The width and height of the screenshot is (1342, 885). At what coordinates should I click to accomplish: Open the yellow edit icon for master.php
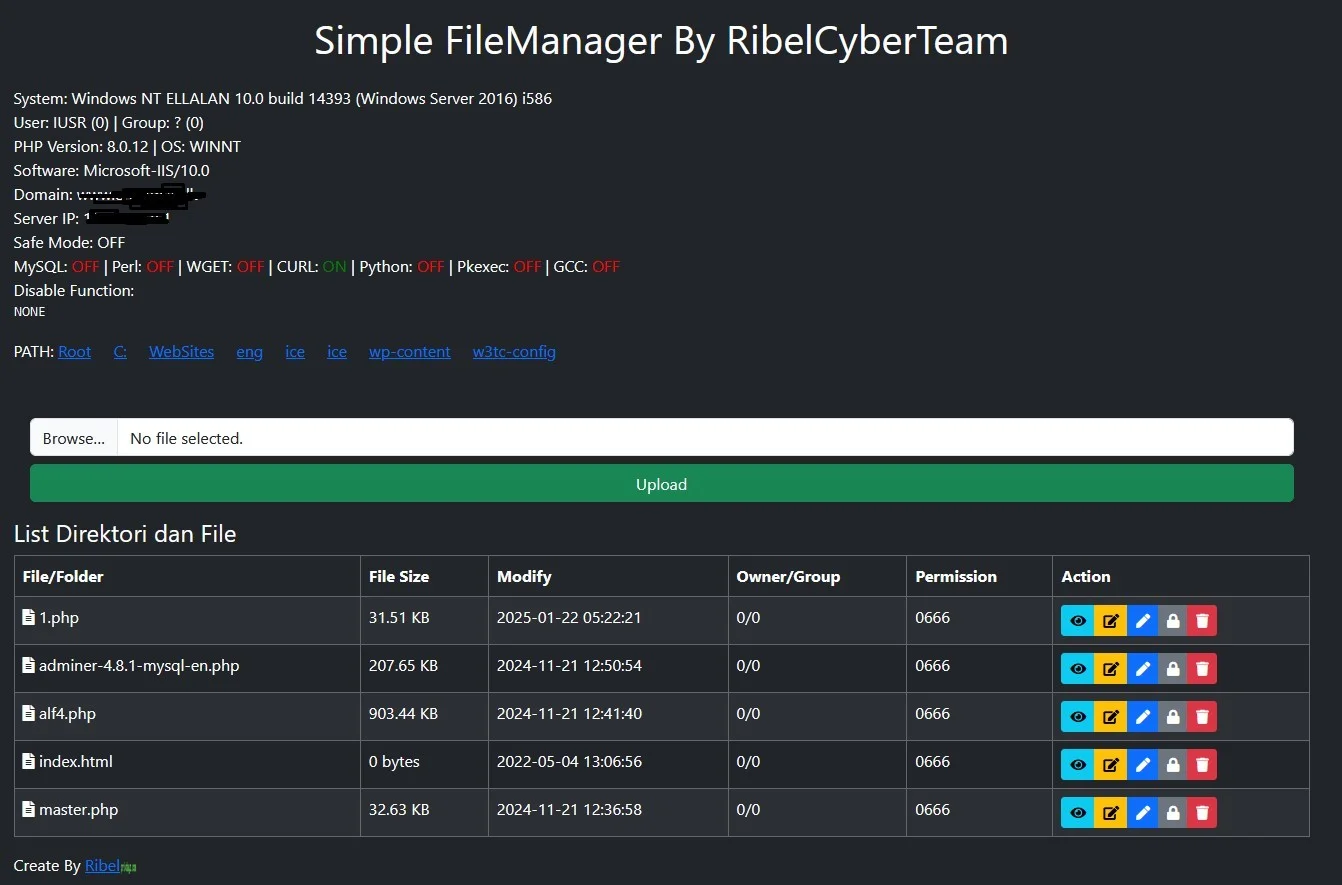point(1111,812)
